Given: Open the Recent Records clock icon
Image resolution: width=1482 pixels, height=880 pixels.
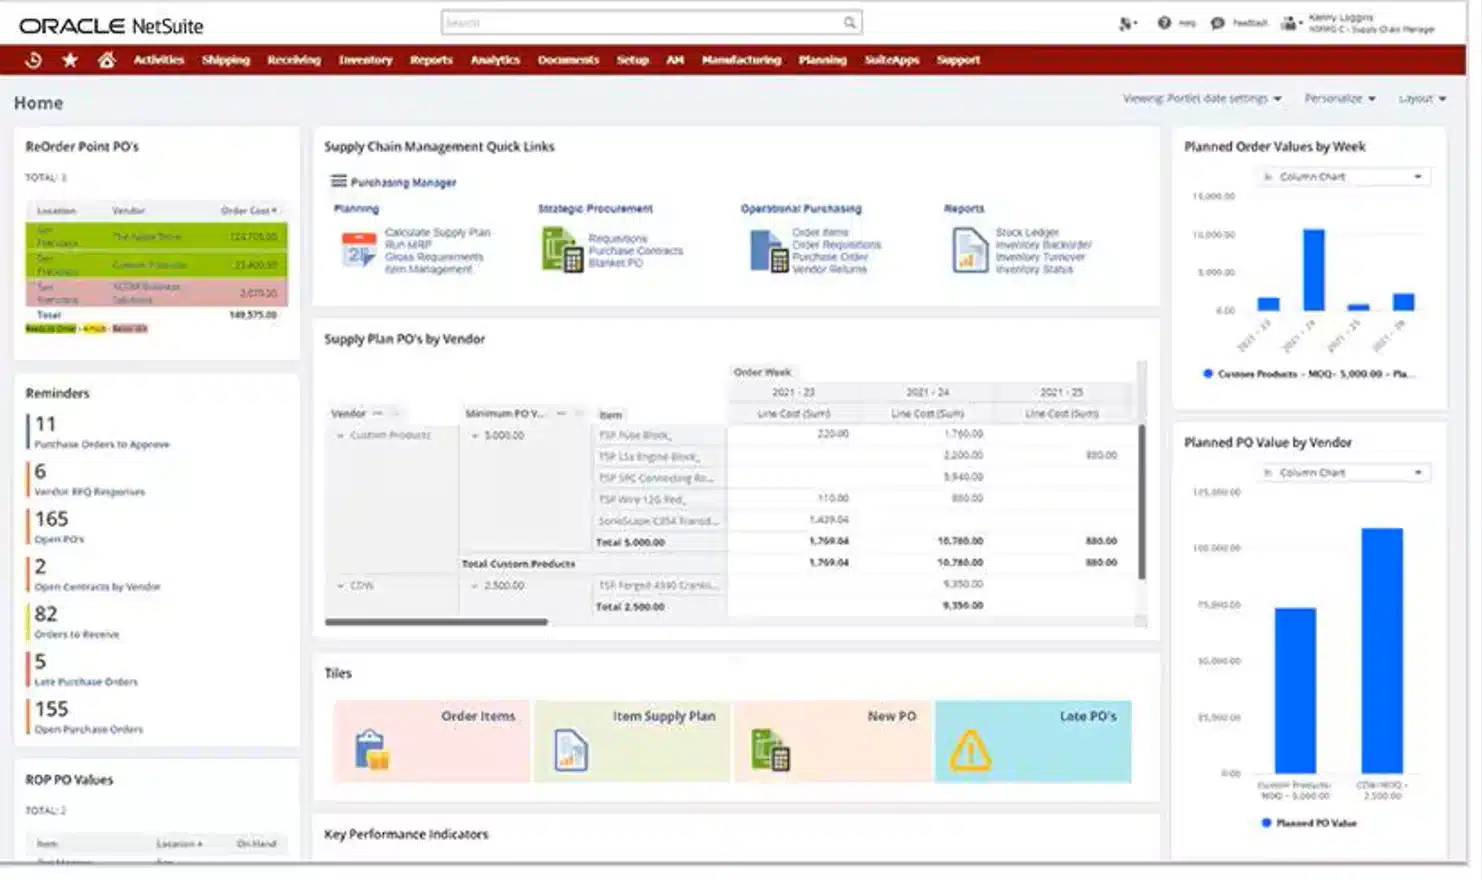Looking at the screenshot, I should (x=33, y=60).
